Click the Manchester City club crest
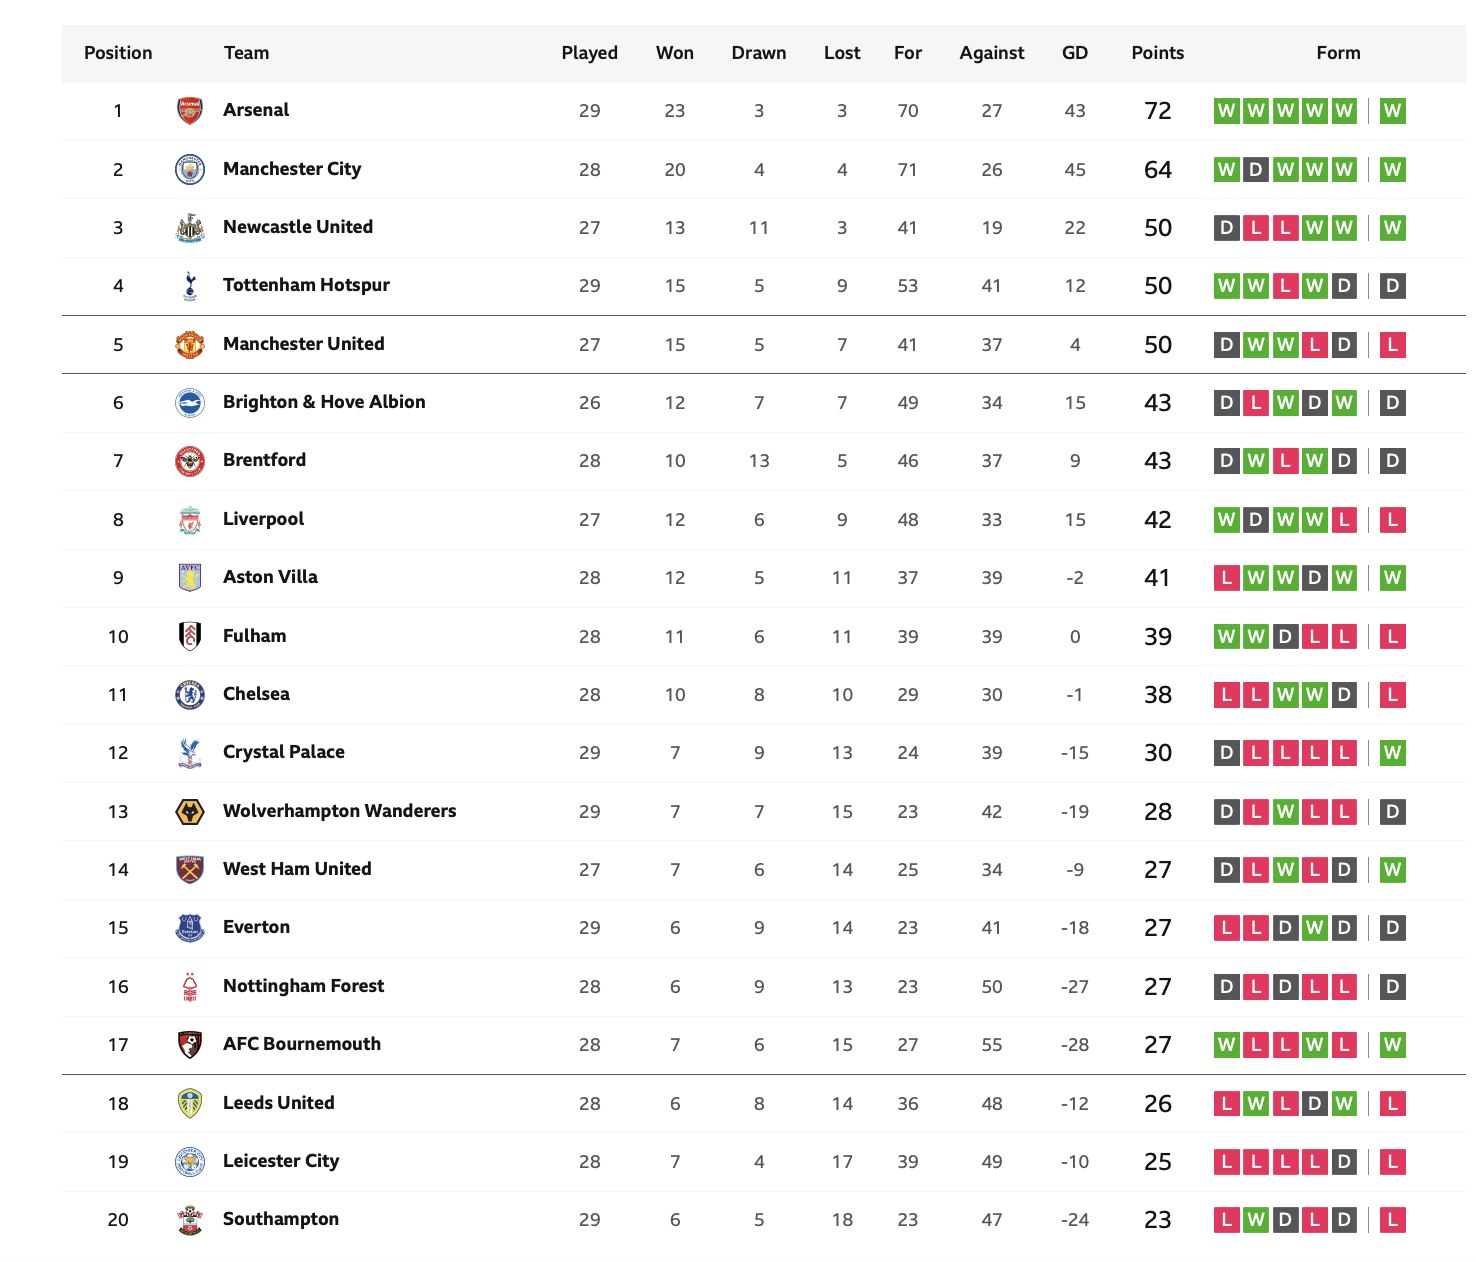Screen dimensions: 1476x1262 (190, 169)
